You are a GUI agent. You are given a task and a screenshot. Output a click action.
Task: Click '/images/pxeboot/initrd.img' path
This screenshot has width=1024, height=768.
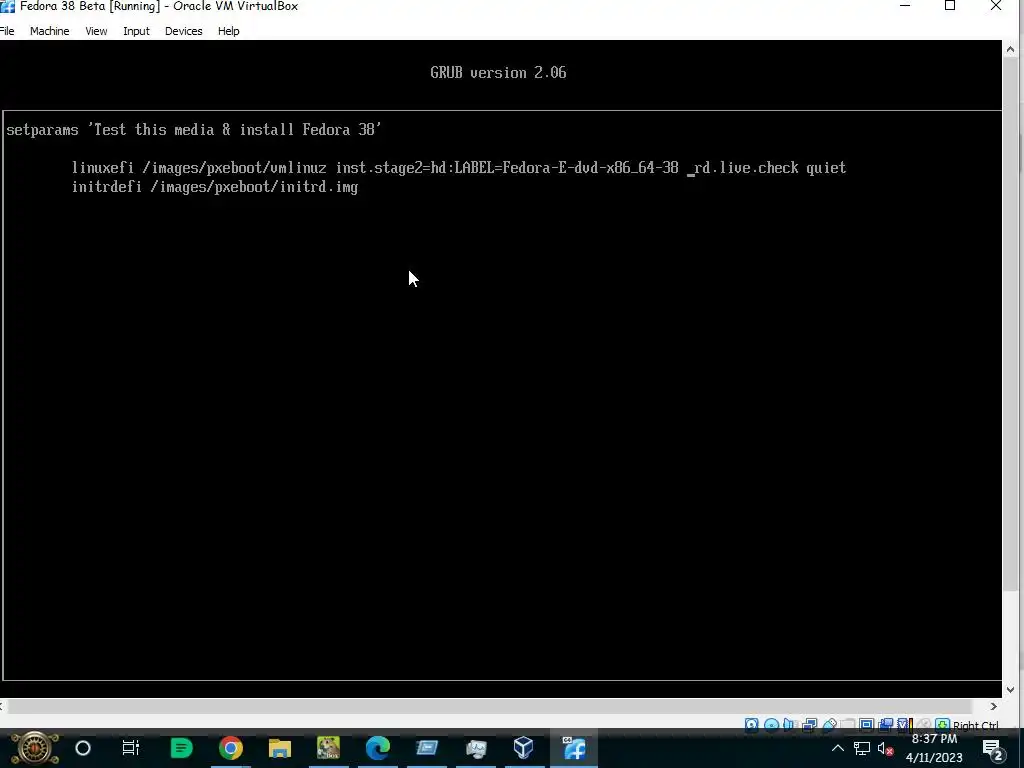coord(254,187)
